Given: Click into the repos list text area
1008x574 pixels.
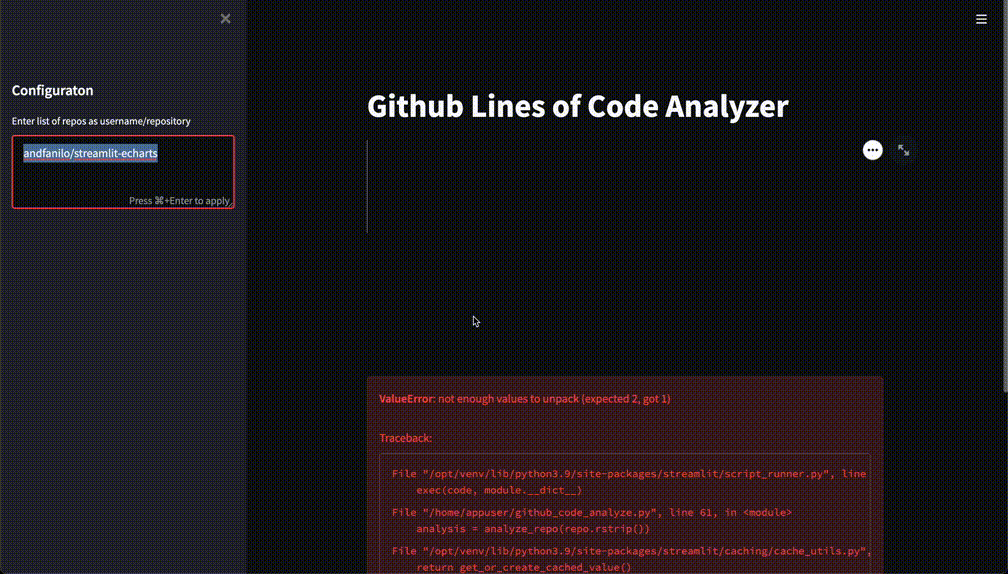Looking at the screenshot, I should click(x=123, y=172).
